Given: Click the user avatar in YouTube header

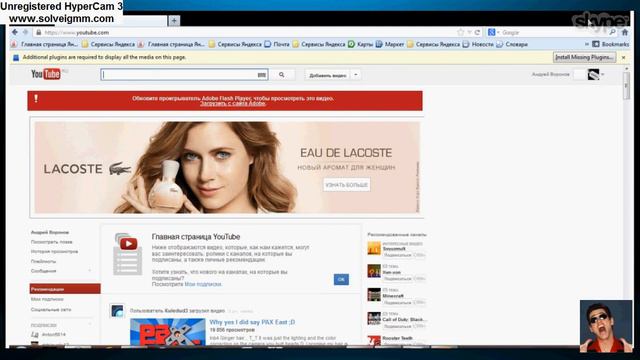Looking at the screenshot, I should pyautogui.click(x=593, y=74).
